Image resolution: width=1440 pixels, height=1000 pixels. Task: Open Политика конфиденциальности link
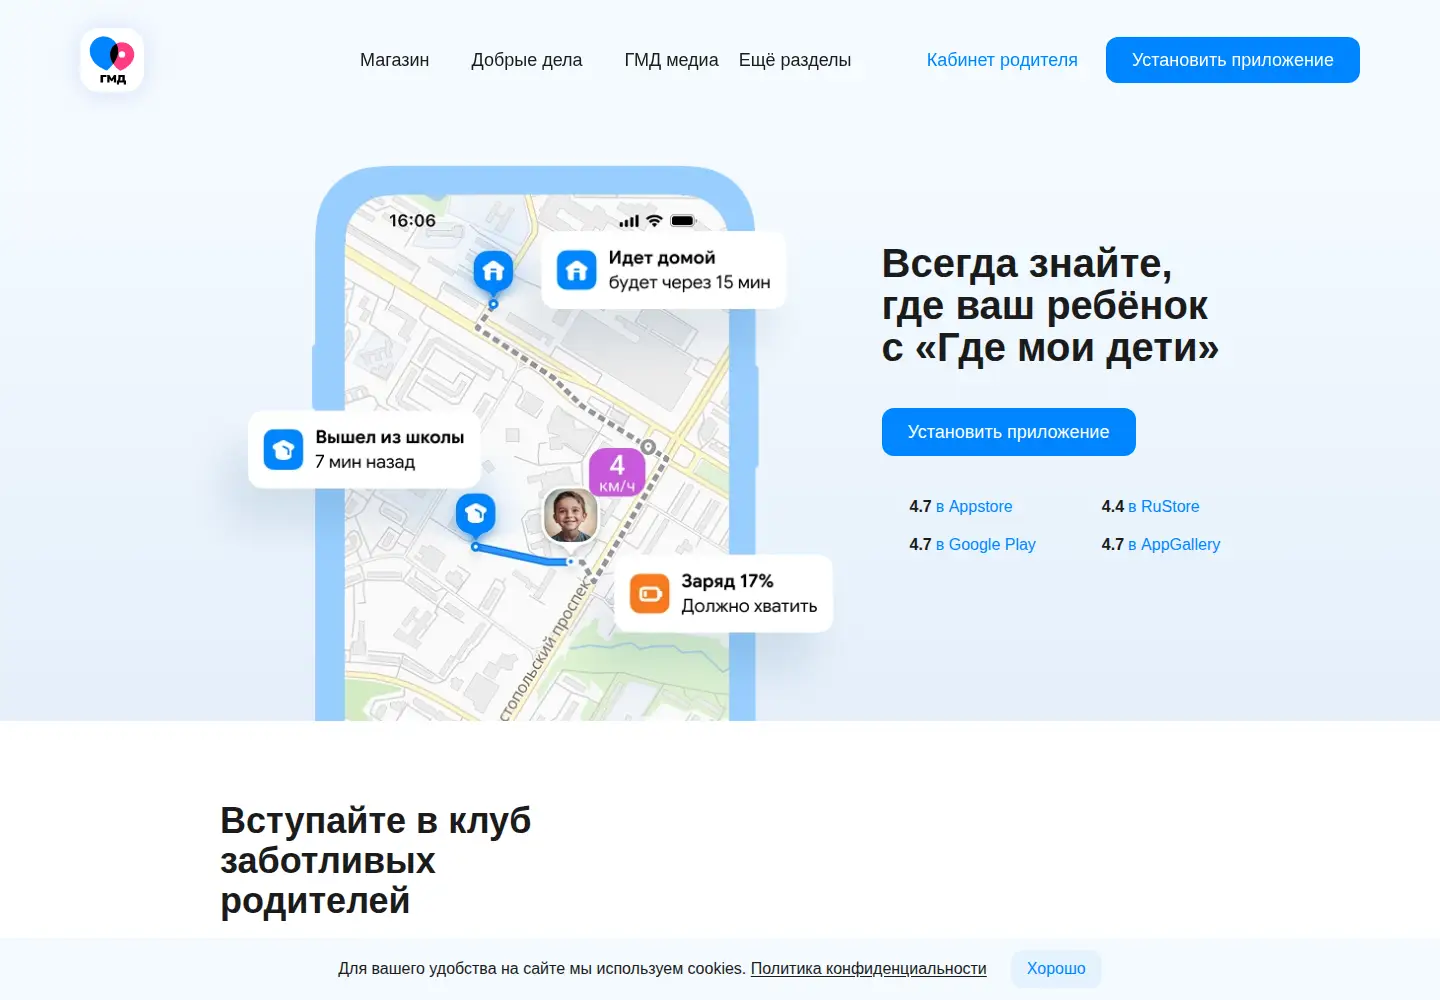(868, 969)
